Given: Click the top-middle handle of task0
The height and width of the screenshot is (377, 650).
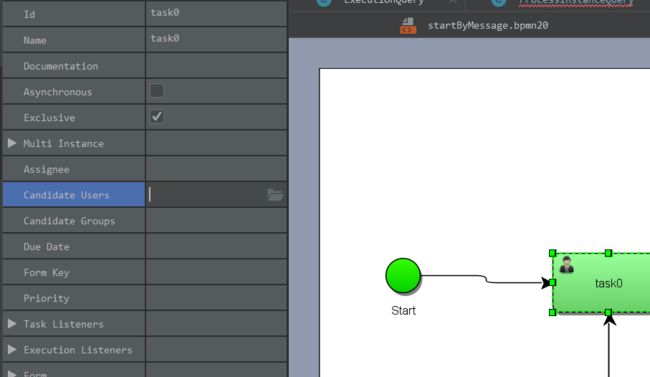Looking at the screenshot, I should [608, 253].
